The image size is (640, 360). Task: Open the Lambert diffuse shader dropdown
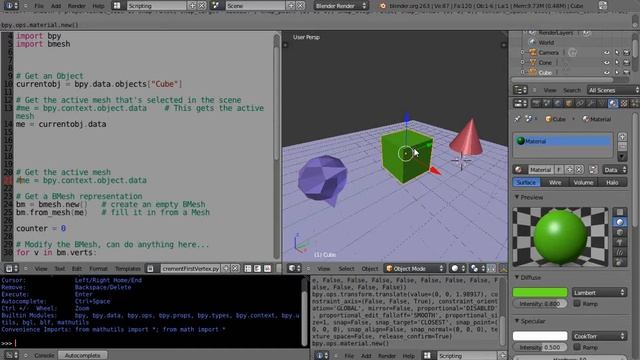coord(599,292)
